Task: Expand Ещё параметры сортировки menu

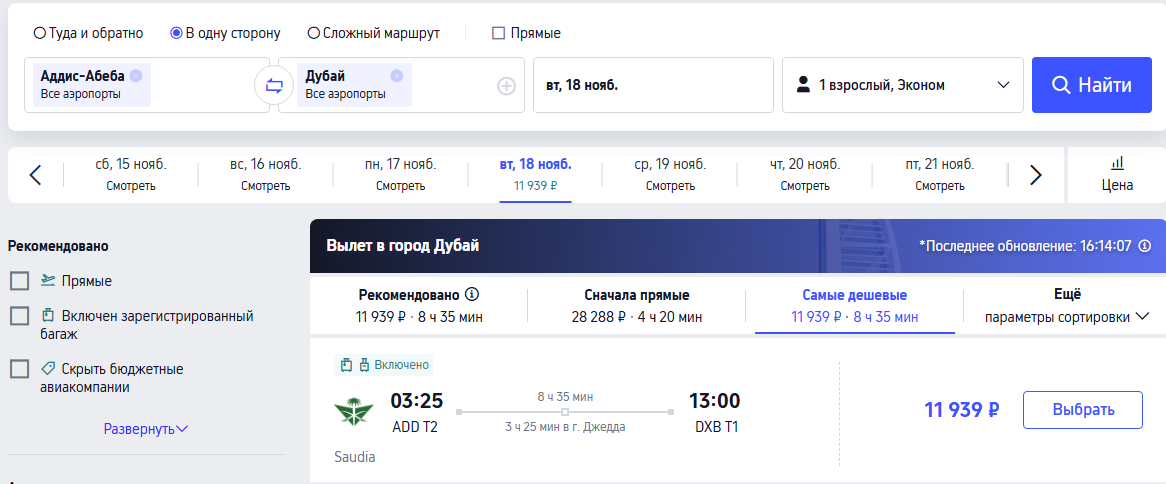Action: [x=1067, y=306]
